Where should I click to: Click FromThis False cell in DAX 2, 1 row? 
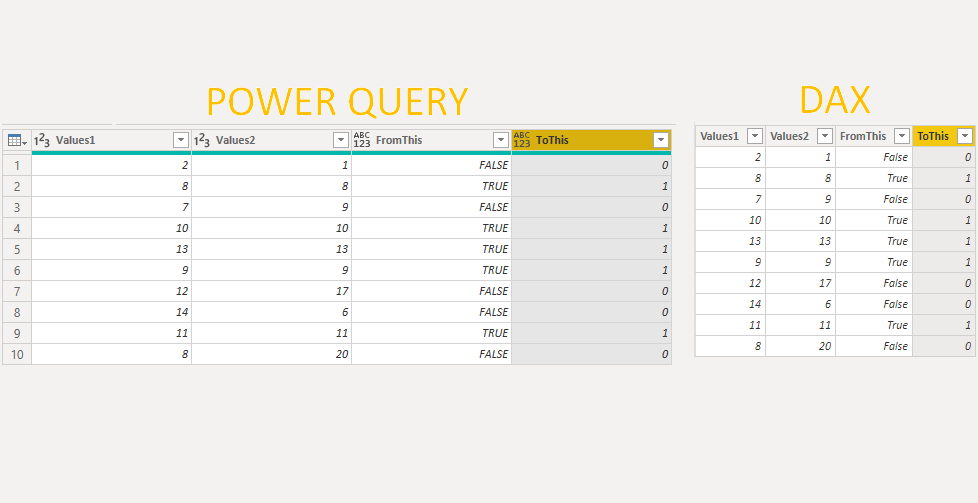[874, 158]
